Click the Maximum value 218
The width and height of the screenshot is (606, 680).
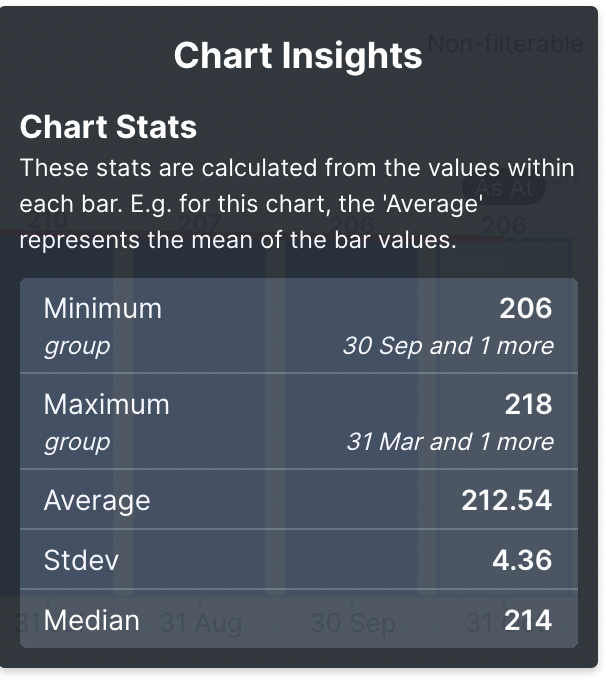[x=528, y=404]
